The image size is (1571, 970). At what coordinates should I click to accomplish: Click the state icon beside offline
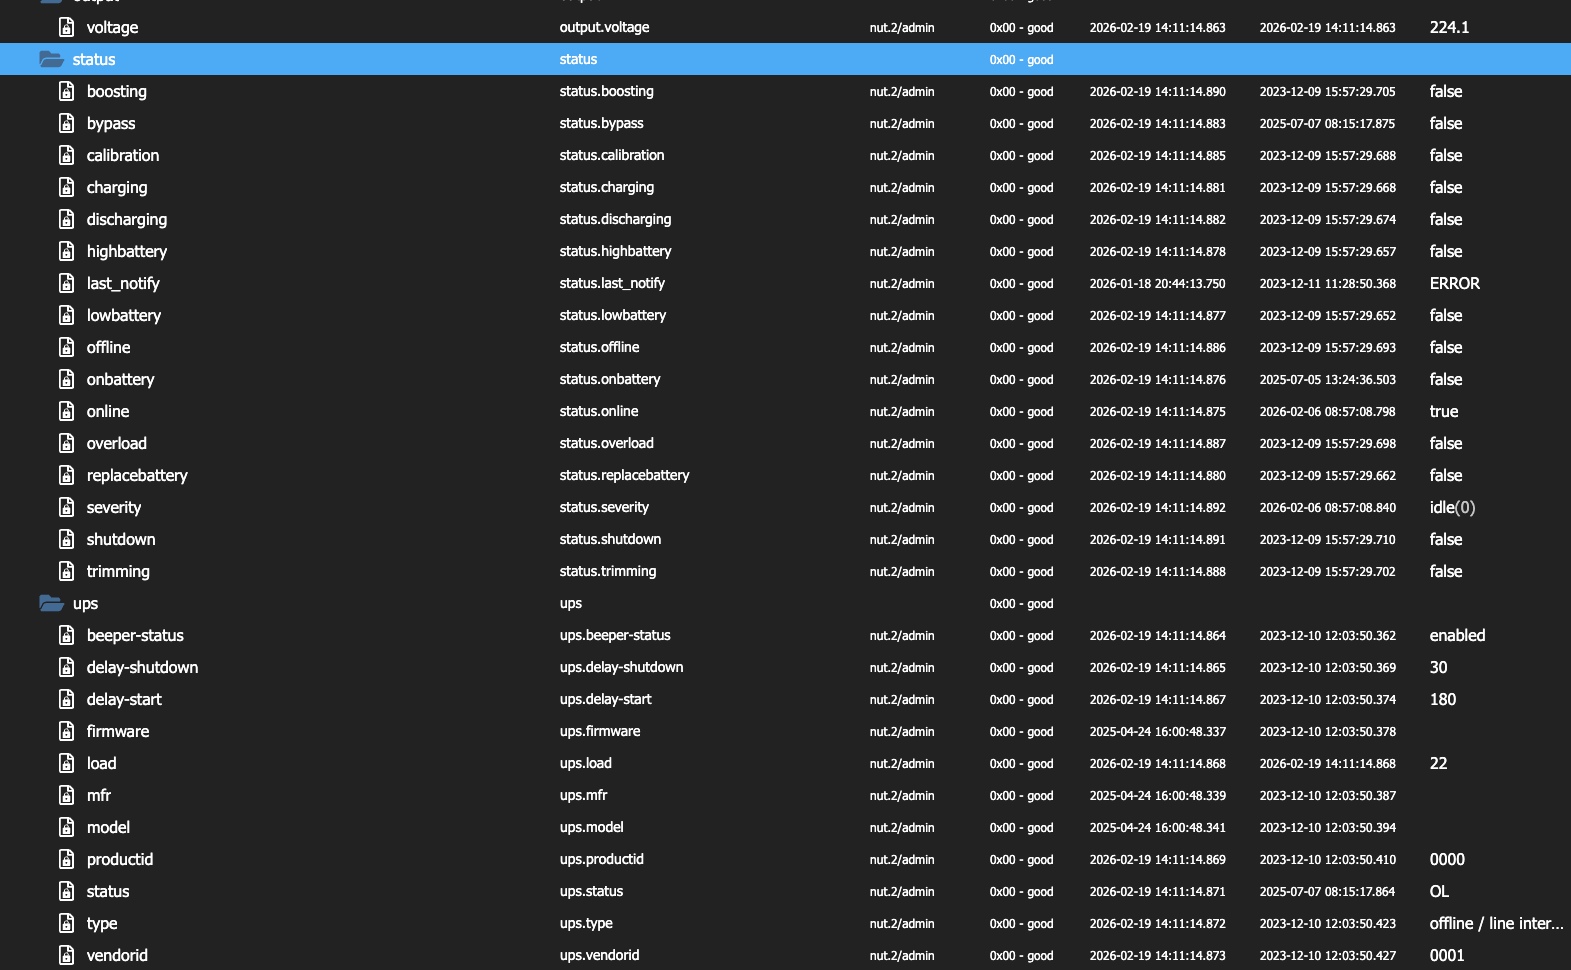pyautogui.click(x=66, y=347)
